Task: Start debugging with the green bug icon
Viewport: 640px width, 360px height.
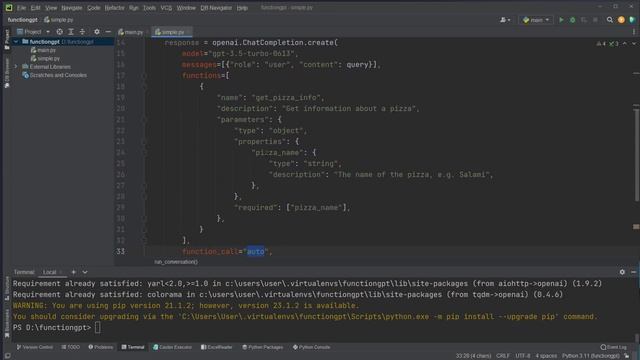Action: point(572,20)
